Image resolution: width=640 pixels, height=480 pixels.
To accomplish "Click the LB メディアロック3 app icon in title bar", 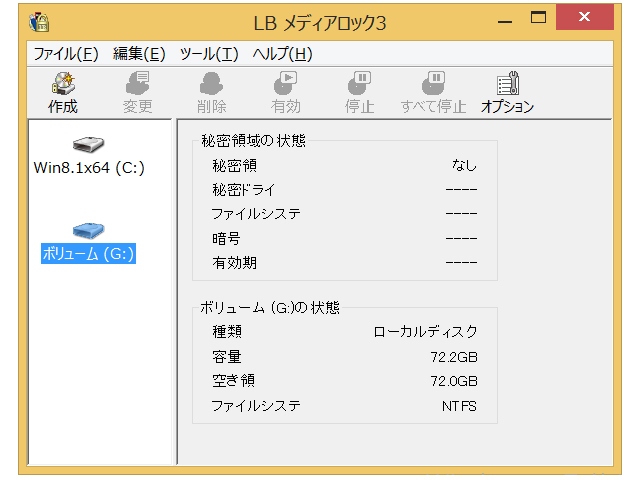I will pos(39,22).
